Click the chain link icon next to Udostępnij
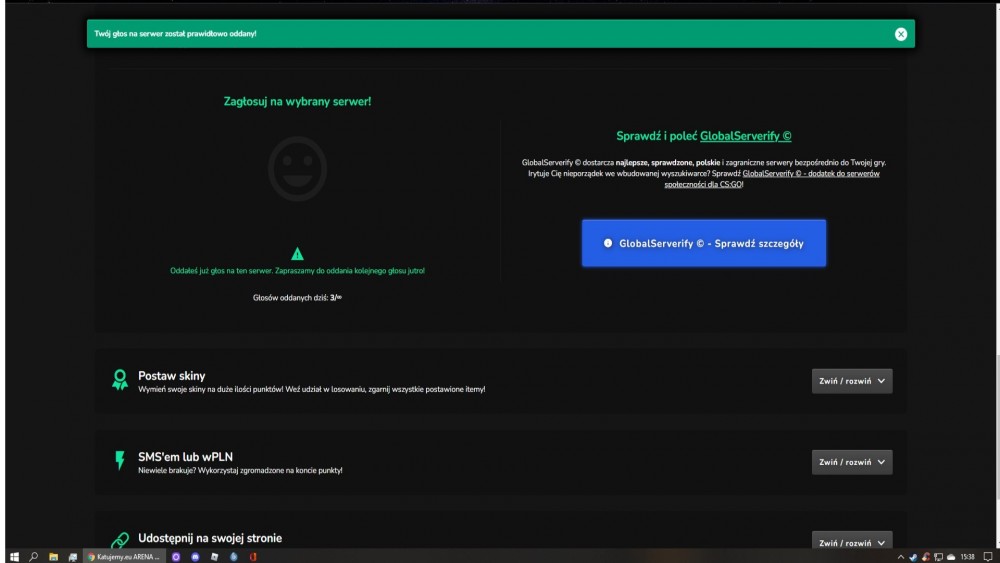Viewport: 1000px width, 563px height. [x=120, y=540]
